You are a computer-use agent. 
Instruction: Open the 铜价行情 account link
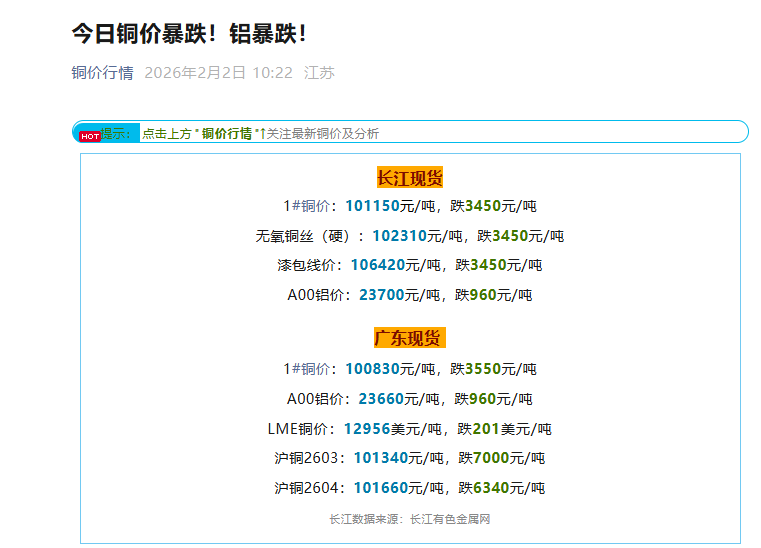point(102,72)
